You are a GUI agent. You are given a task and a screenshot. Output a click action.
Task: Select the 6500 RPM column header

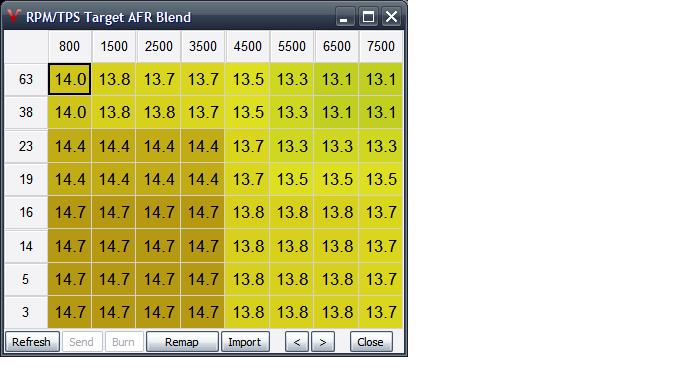(337, 46)
